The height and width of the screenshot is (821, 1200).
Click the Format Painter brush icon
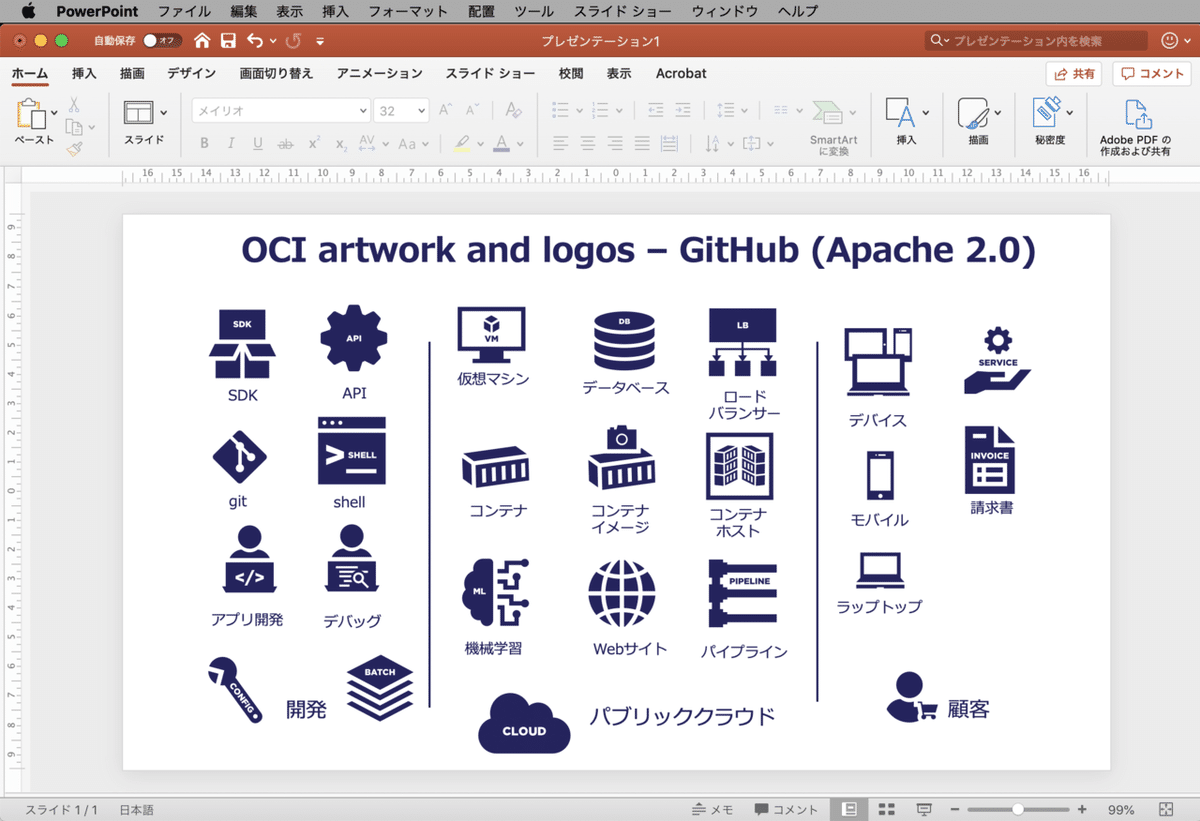point(75,149)
